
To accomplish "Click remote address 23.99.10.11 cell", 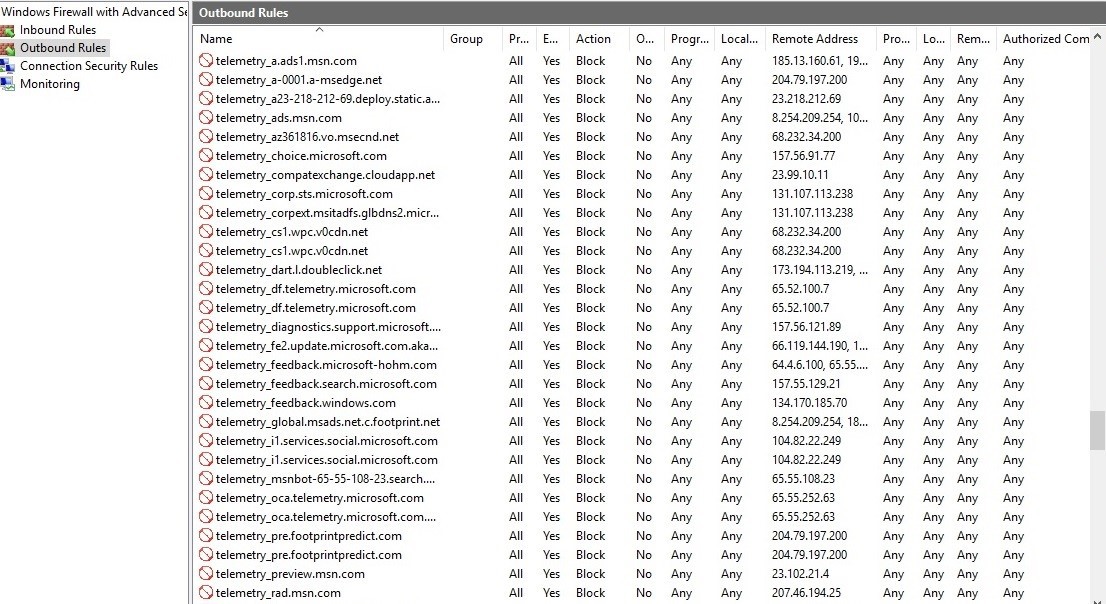I will [800, 175].
